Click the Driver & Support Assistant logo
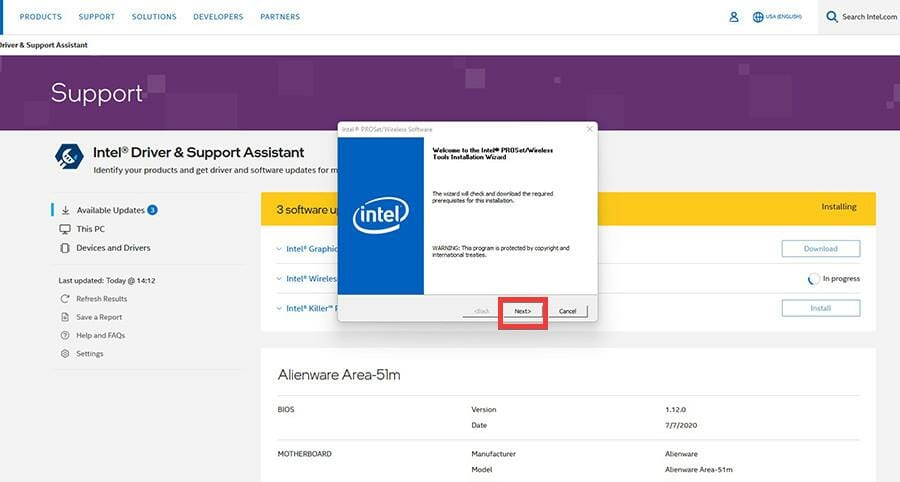The height and width of the screenshot is (482, 900). 69,156
